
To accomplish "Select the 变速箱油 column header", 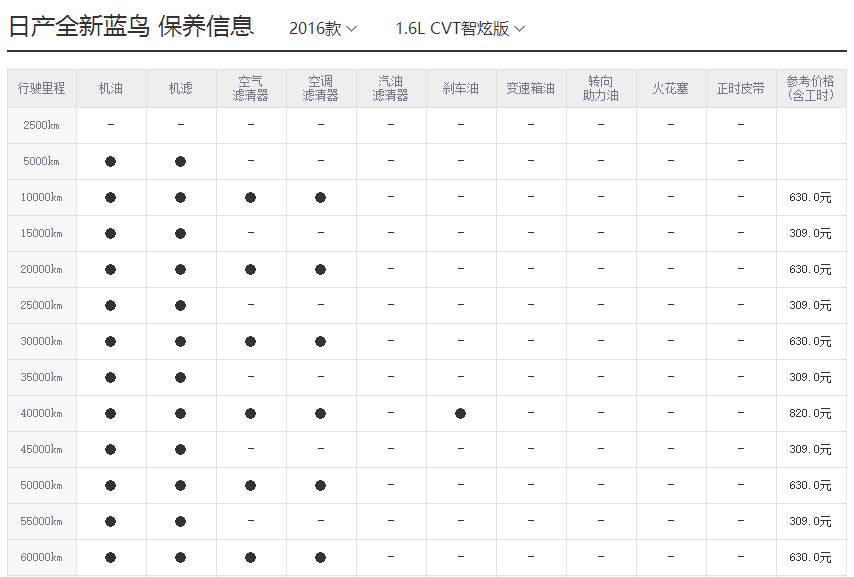I will tap(530, 88).
